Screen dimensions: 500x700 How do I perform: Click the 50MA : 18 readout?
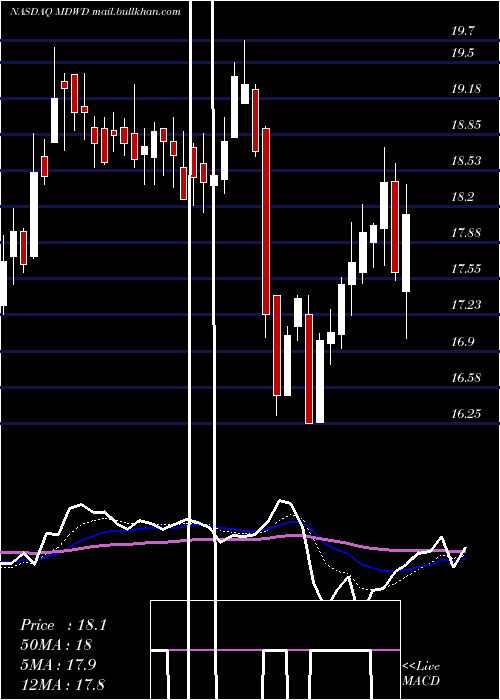[56, 645]
